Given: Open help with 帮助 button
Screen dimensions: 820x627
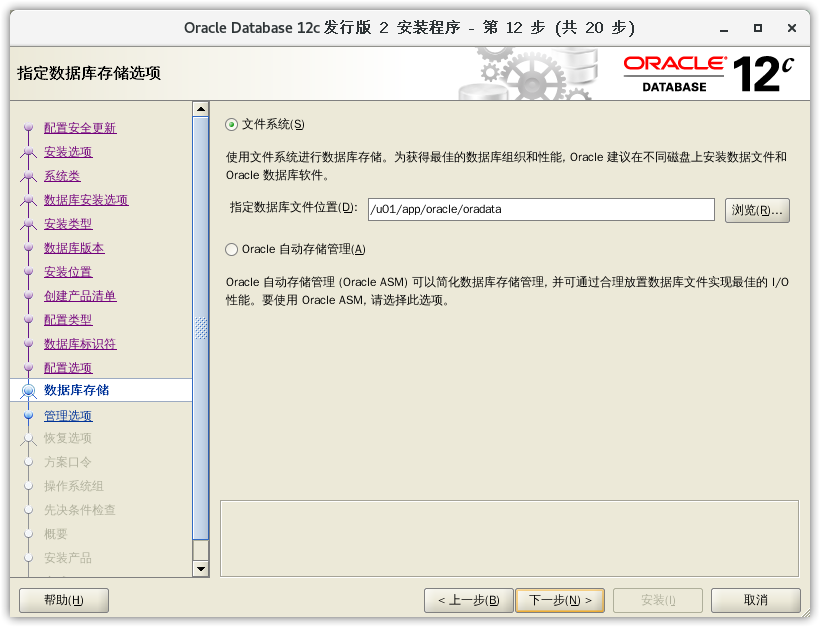Looking at the screenshot, I should pos(64,600).
